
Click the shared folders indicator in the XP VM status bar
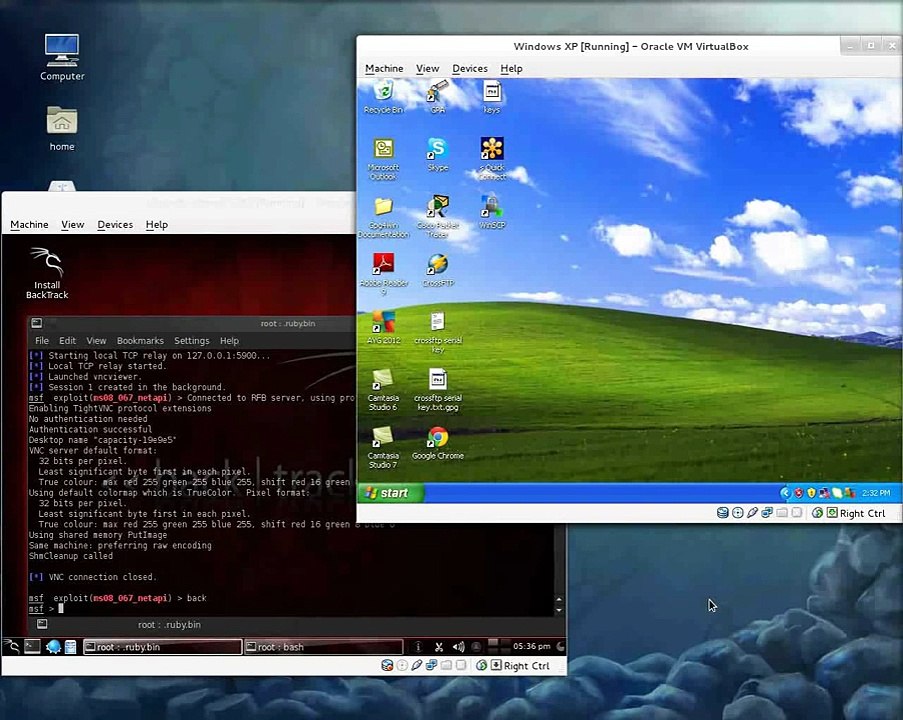point(782,513)
